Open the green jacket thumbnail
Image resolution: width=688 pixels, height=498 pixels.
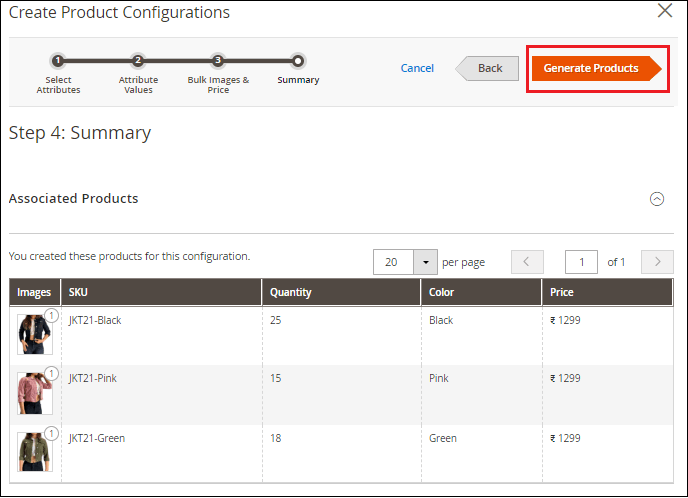[35, 452]
